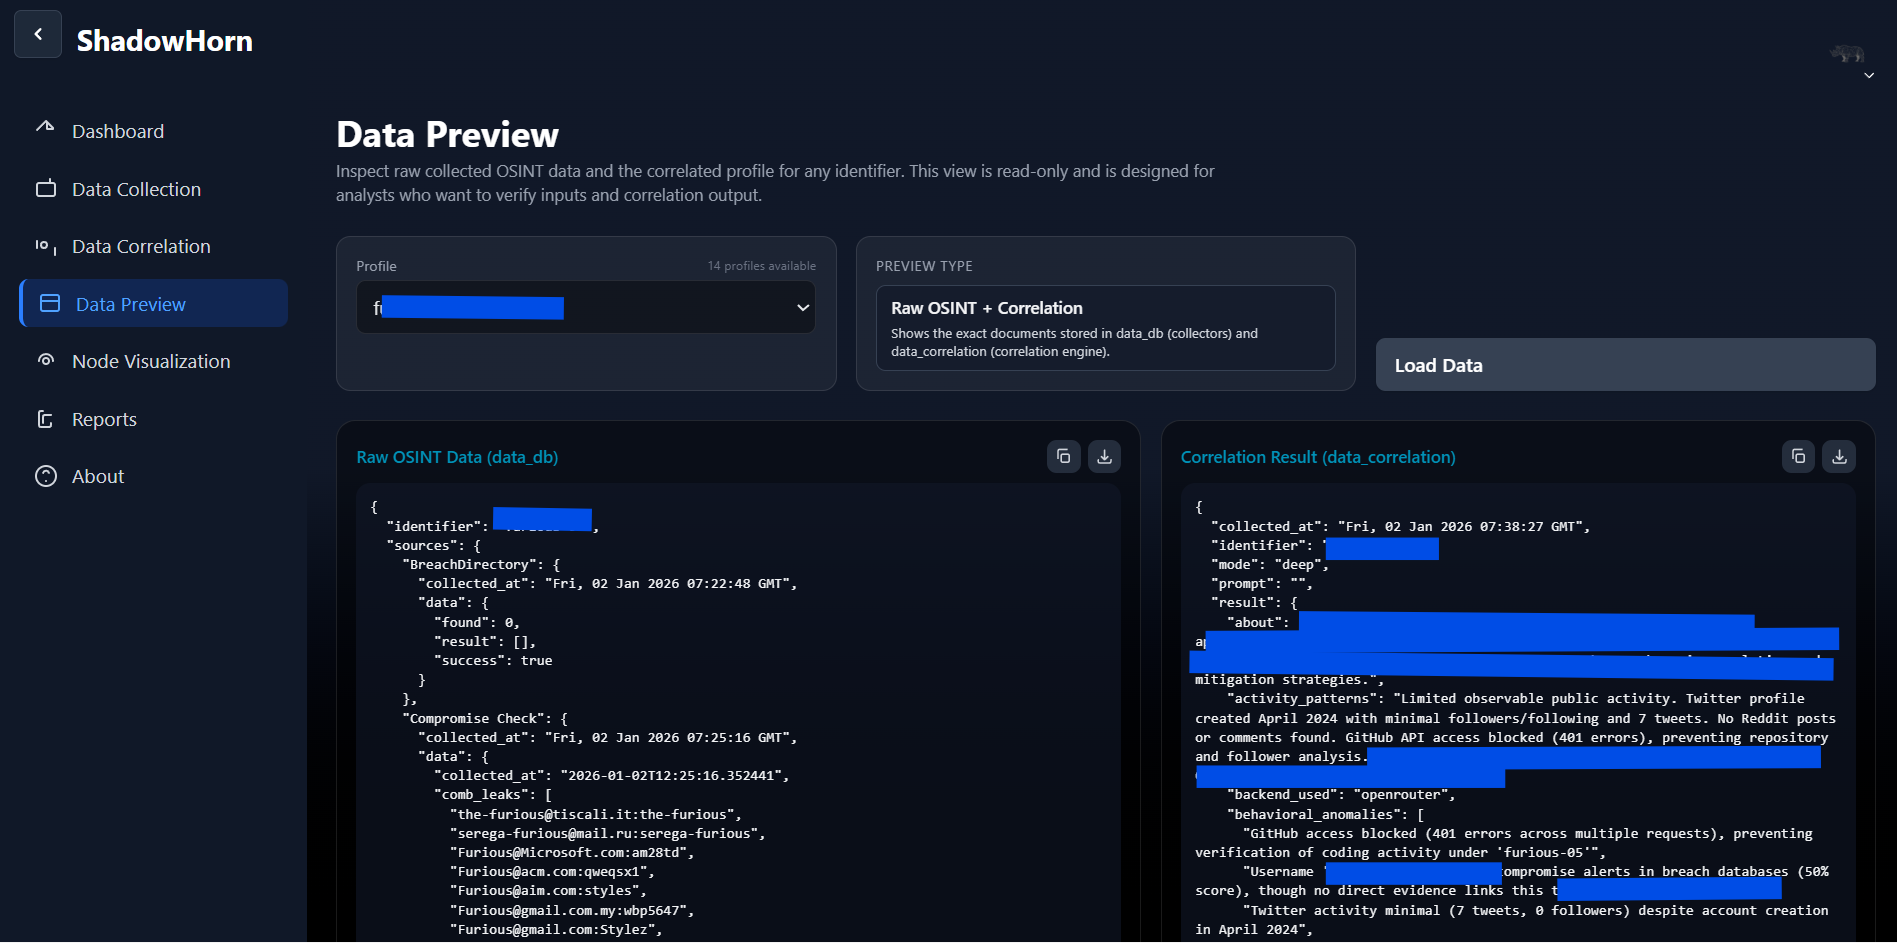Viewport: 1897px width, 943px height.
Task: Download the Correlation Result JSON
Action: coord(1839,456)
